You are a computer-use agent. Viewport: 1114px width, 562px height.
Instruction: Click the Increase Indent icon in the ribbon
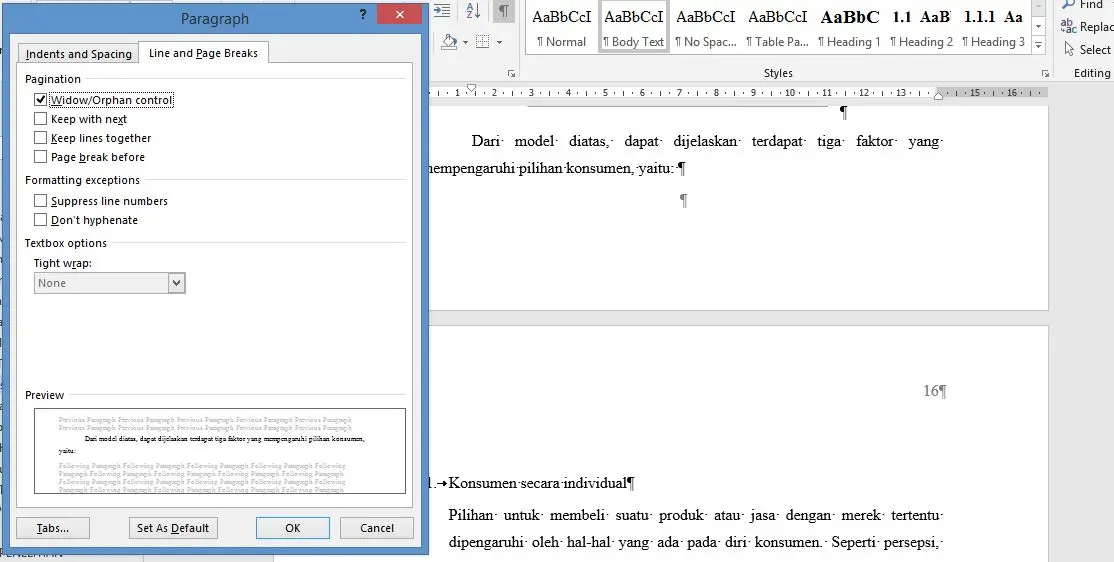click(442, 11)
